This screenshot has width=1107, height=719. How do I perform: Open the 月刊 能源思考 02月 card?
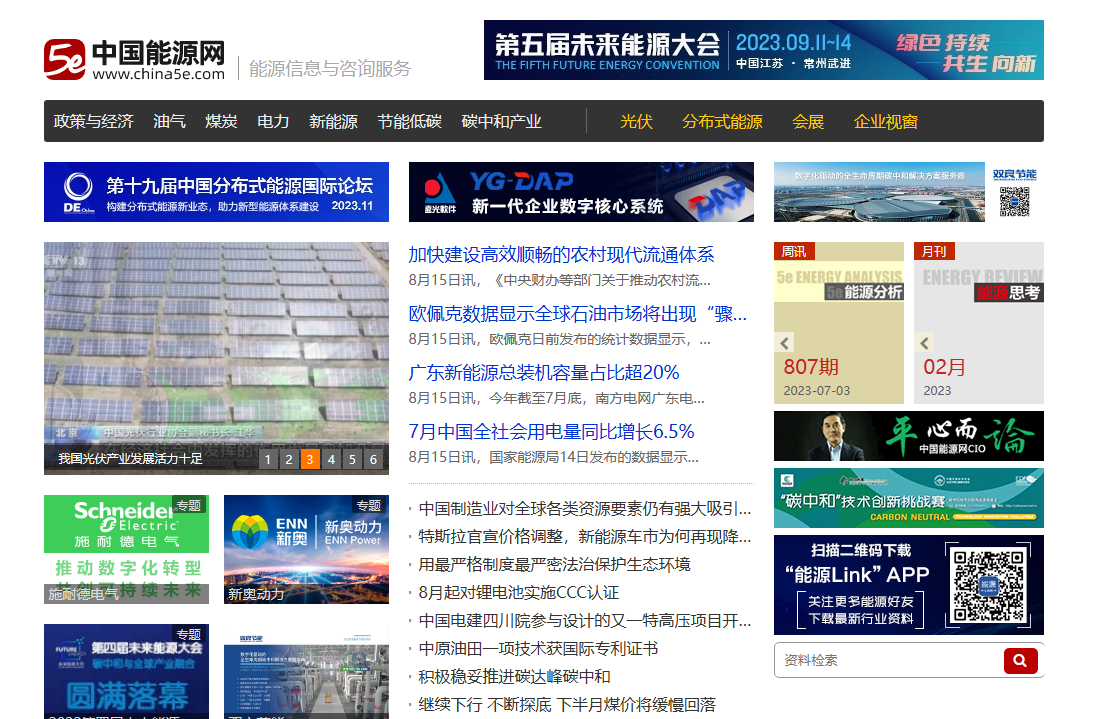pyautogui.click(x=979, y=323)
